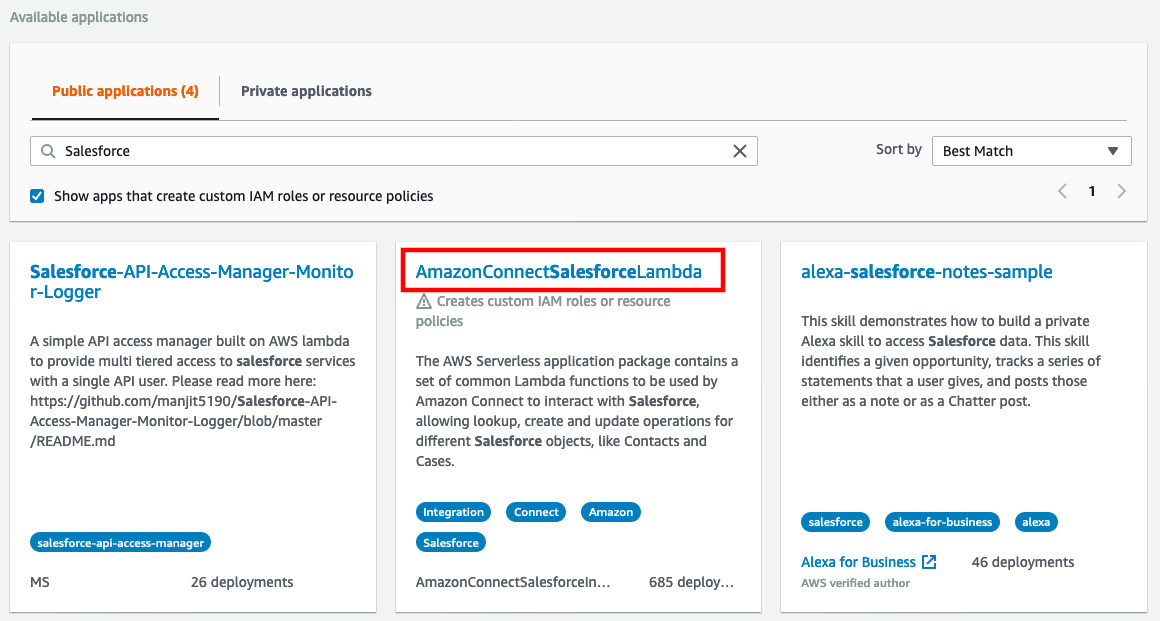Select the Integration tag

453,511
